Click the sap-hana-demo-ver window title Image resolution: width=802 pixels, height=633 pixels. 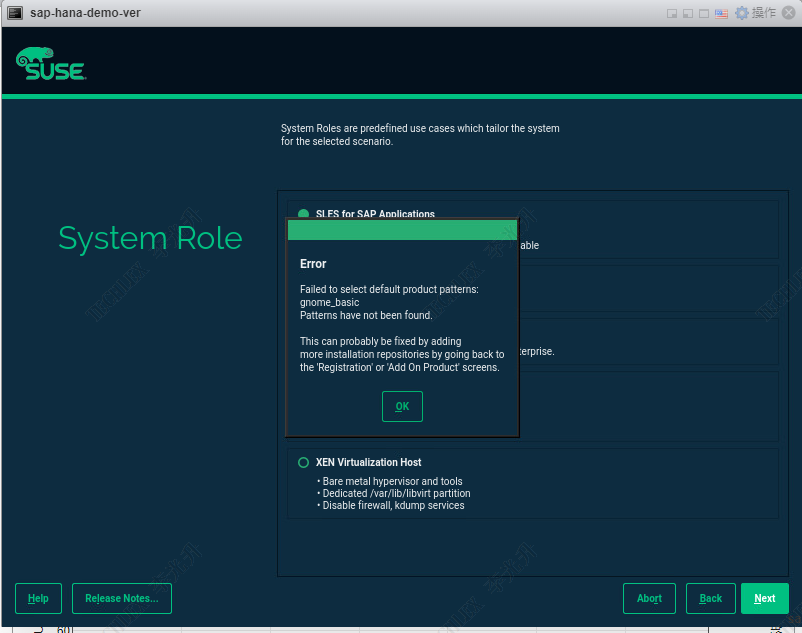pyautogui.click(x=85, y=13)
